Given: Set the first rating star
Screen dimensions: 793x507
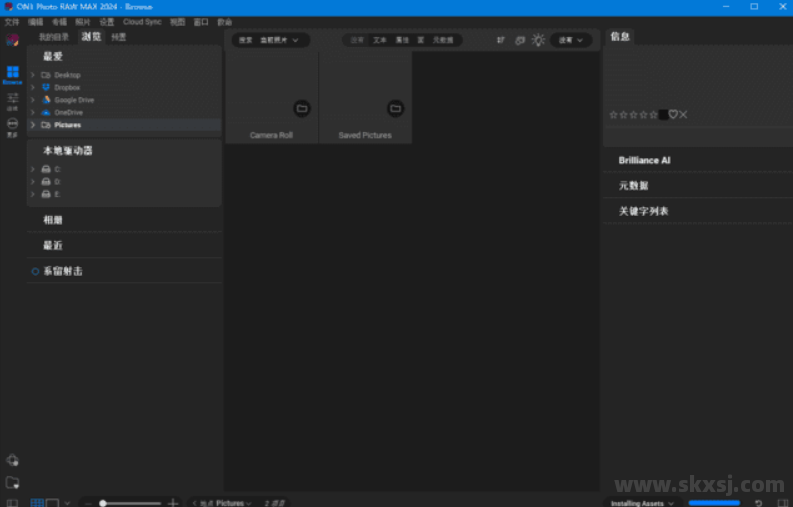Looking at the screenshot, I should click(614, 114).
